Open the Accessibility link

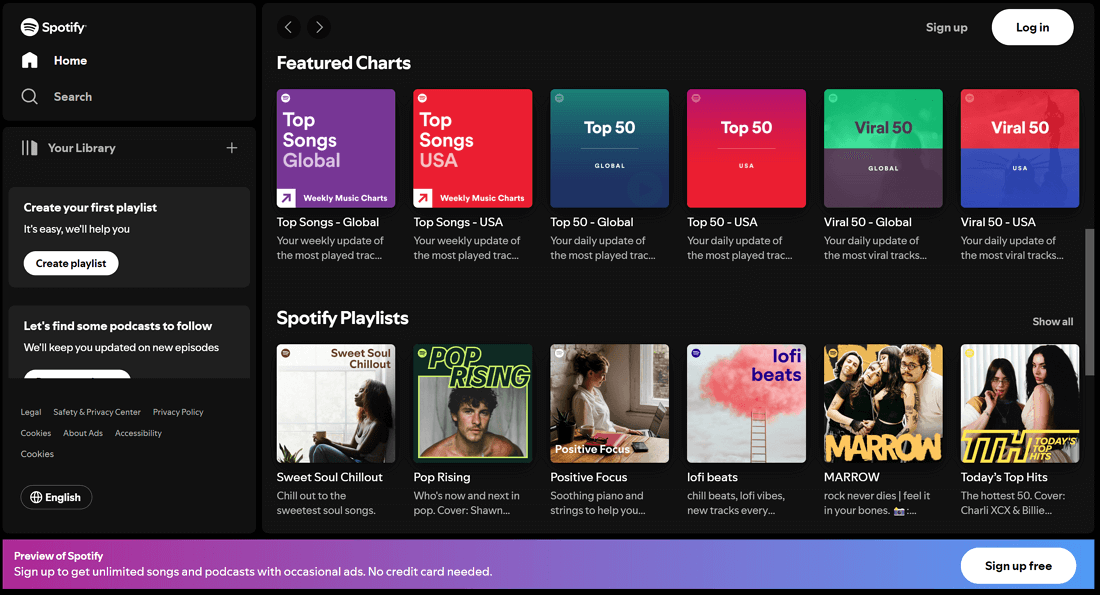tap(138, 433)
